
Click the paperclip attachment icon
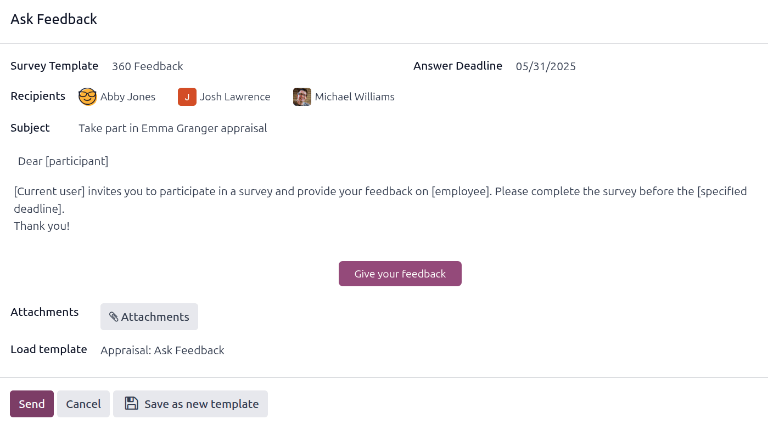point(114,317)
